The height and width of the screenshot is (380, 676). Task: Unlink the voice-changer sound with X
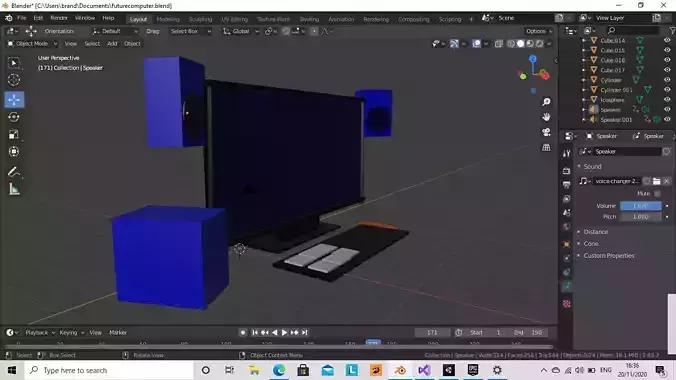point(667,181)
